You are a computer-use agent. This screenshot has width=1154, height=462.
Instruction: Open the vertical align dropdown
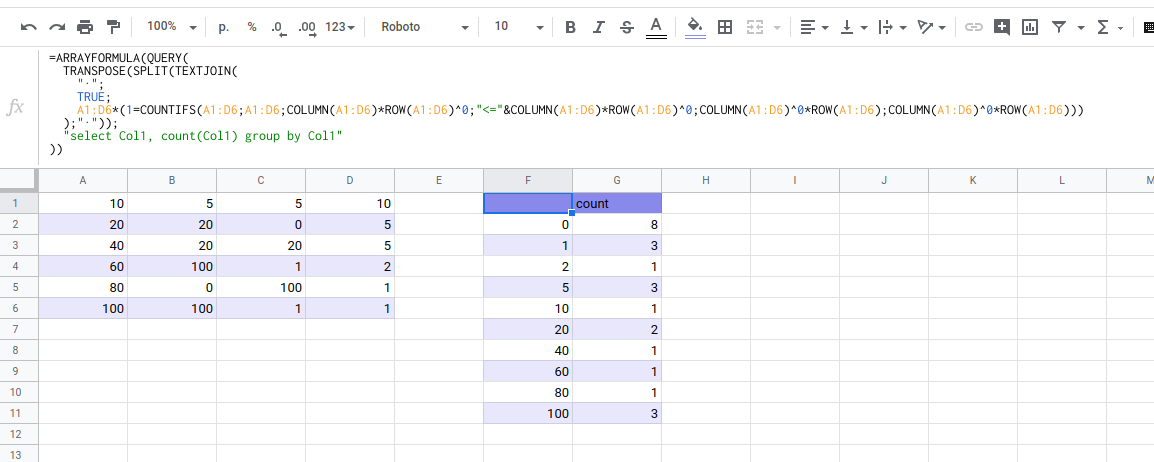tap(854, 27)
